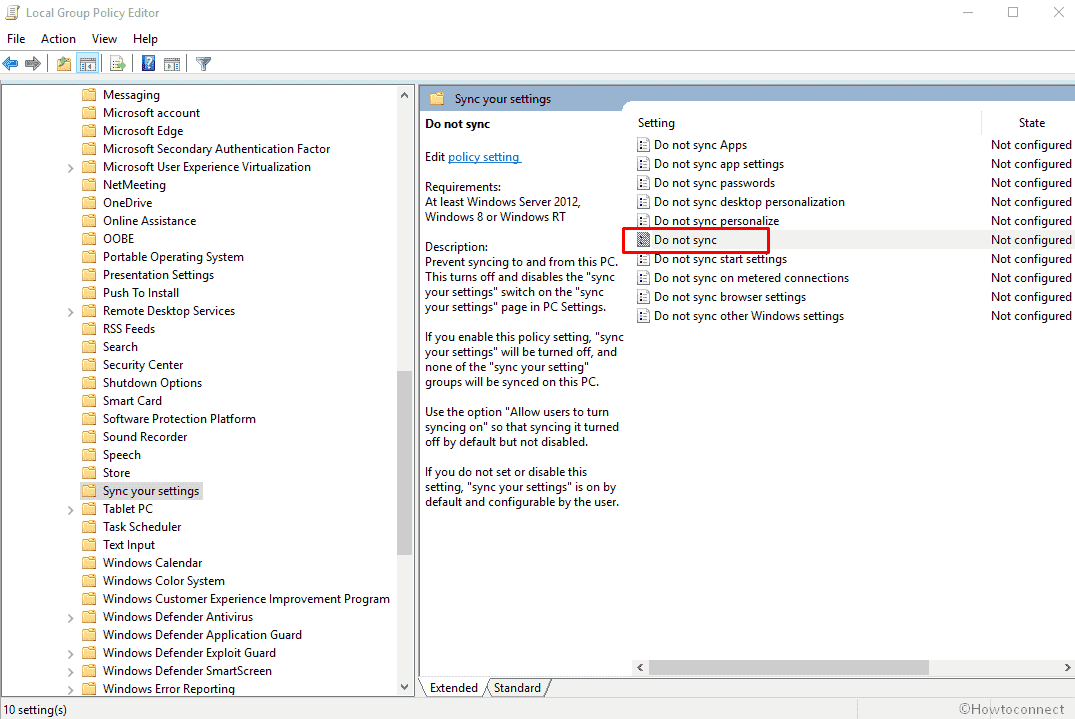
Task: Toggle the Show/Hide Console Tree icon
Action: coord(88,63)
